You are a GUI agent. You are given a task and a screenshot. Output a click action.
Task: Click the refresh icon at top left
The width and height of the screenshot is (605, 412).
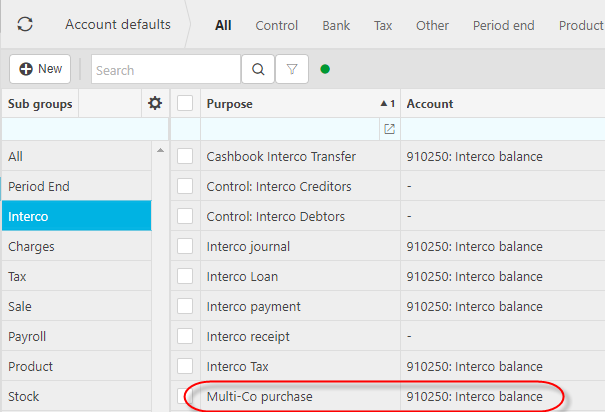click(25, 25)
